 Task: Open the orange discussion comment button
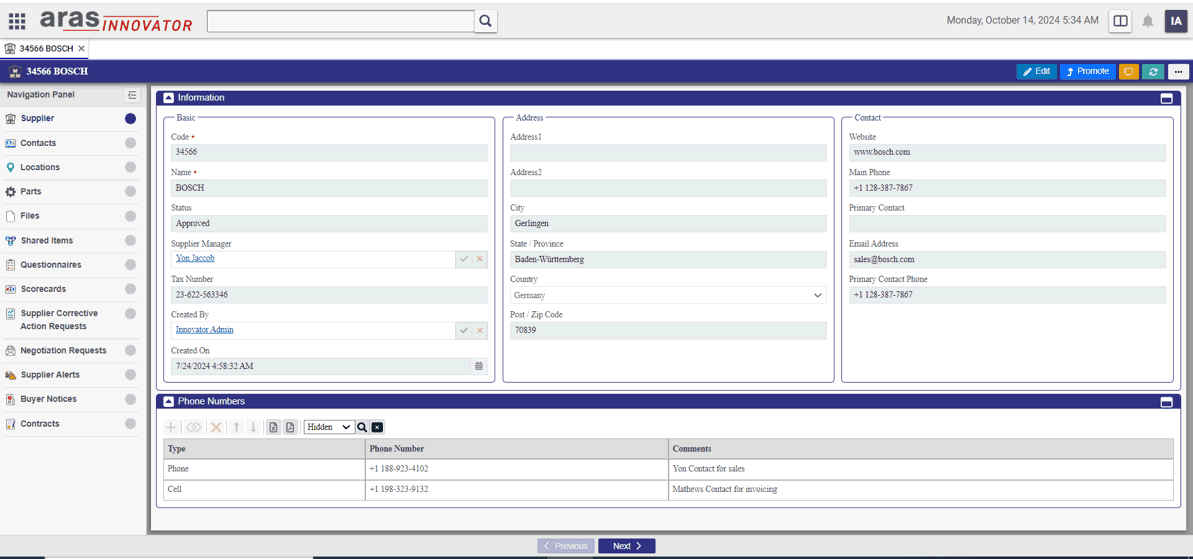point(1128,71)
